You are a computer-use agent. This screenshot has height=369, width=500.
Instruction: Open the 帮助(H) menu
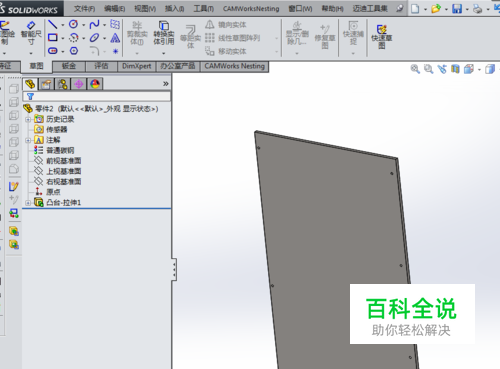tap(332, 9)
